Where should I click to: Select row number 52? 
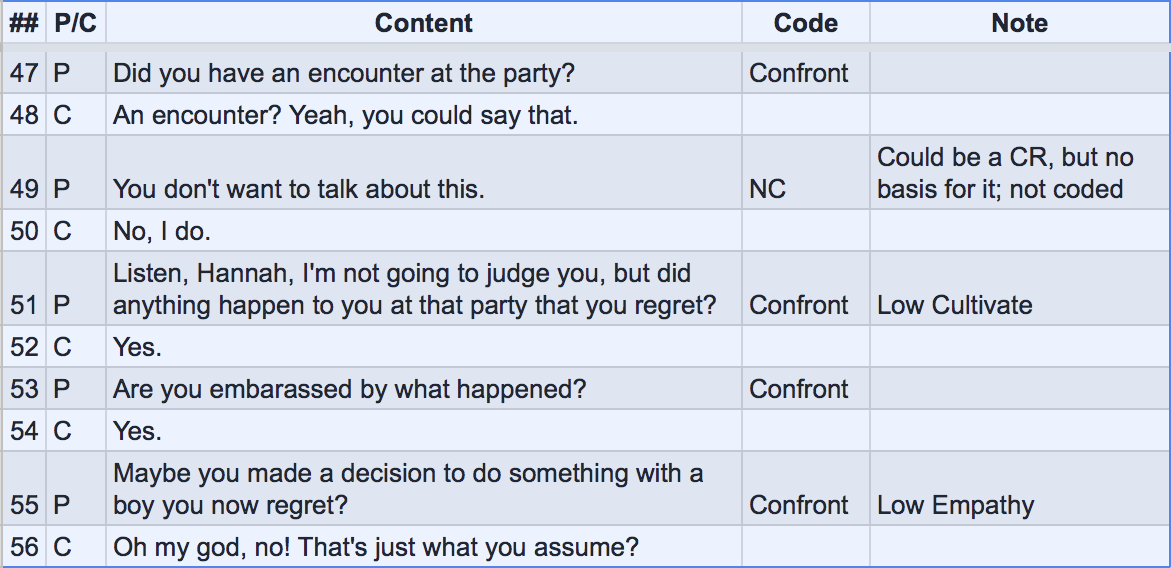coord(24,347)
